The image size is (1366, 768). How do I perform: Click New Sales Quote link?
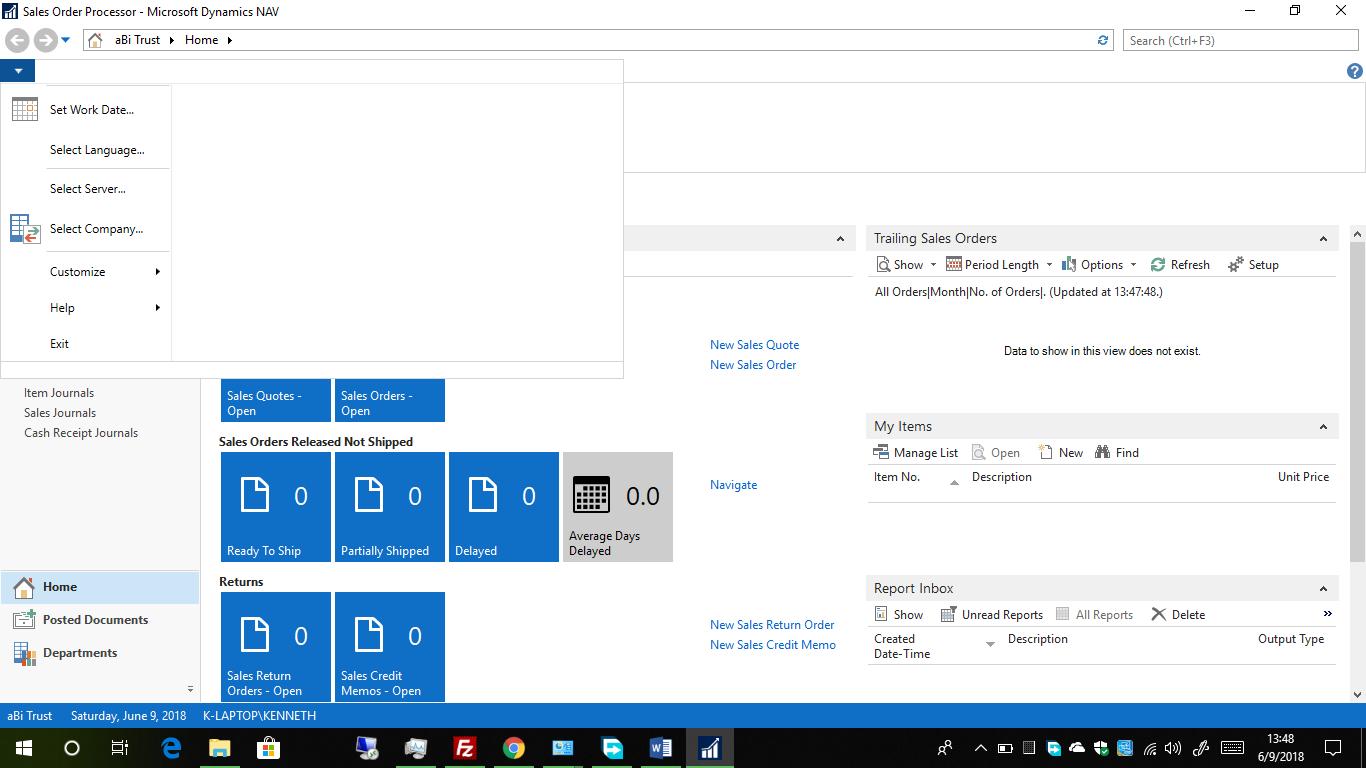tap(754, 345)
